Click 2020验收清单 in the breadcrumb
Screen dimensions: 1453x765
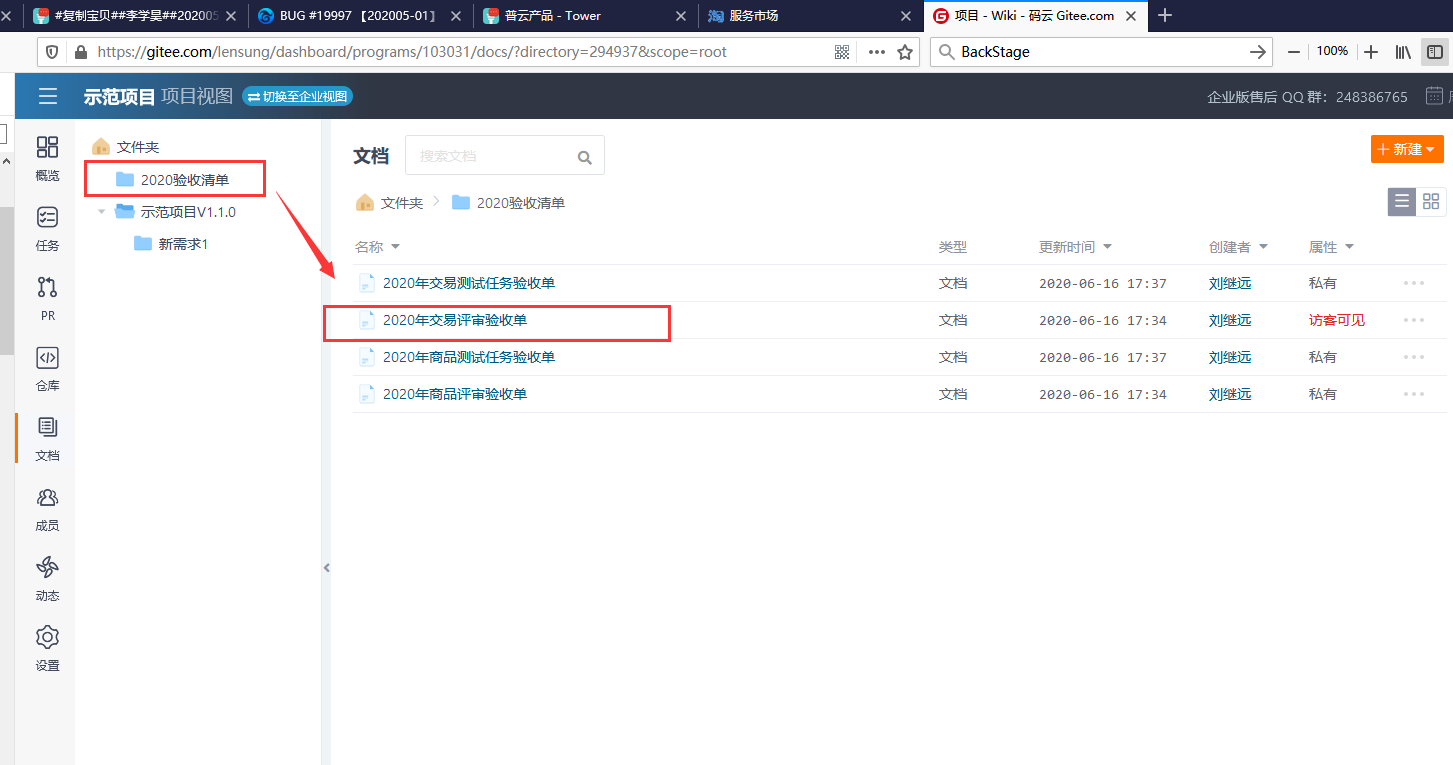[521, 203]
